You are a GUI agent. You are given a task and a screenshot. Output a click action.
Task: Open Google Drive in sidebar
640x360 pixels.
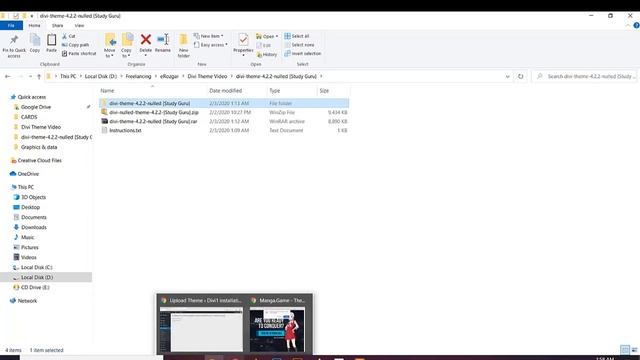point(36,107)
